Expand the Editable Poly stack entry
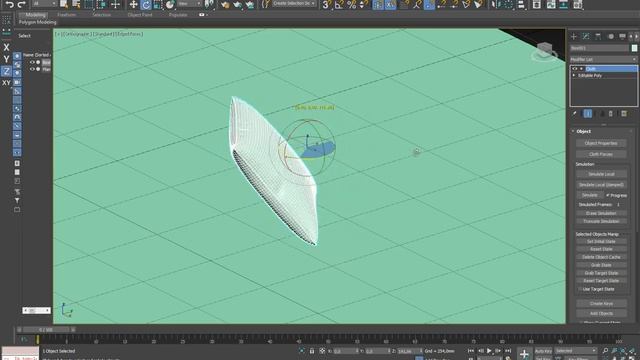640x360 pixels. pyautogui.click(x=574, y=76)
